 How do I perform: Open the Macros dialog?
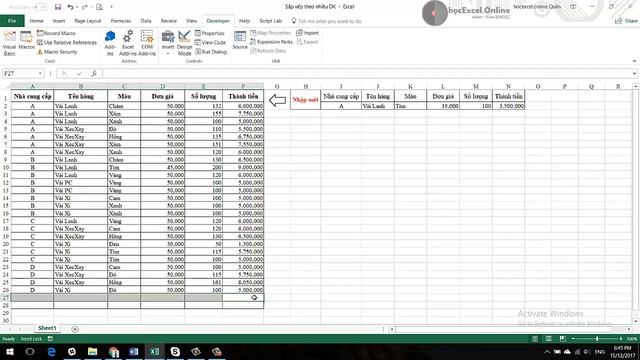[x=27, y=41]
